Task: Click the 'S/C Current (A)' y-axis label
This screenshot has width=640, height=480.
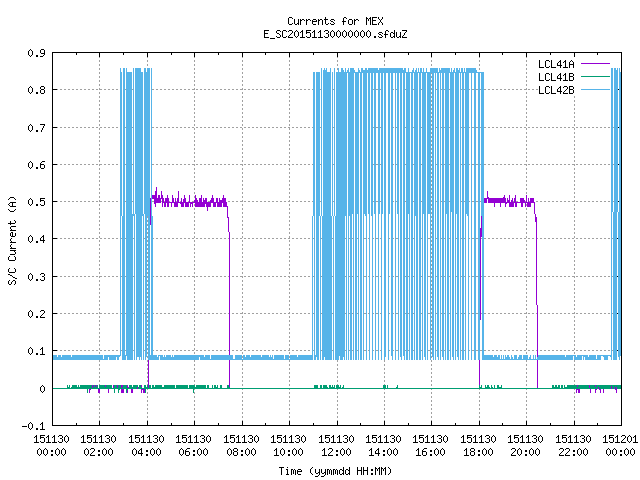Action: [x=13, y=240]
